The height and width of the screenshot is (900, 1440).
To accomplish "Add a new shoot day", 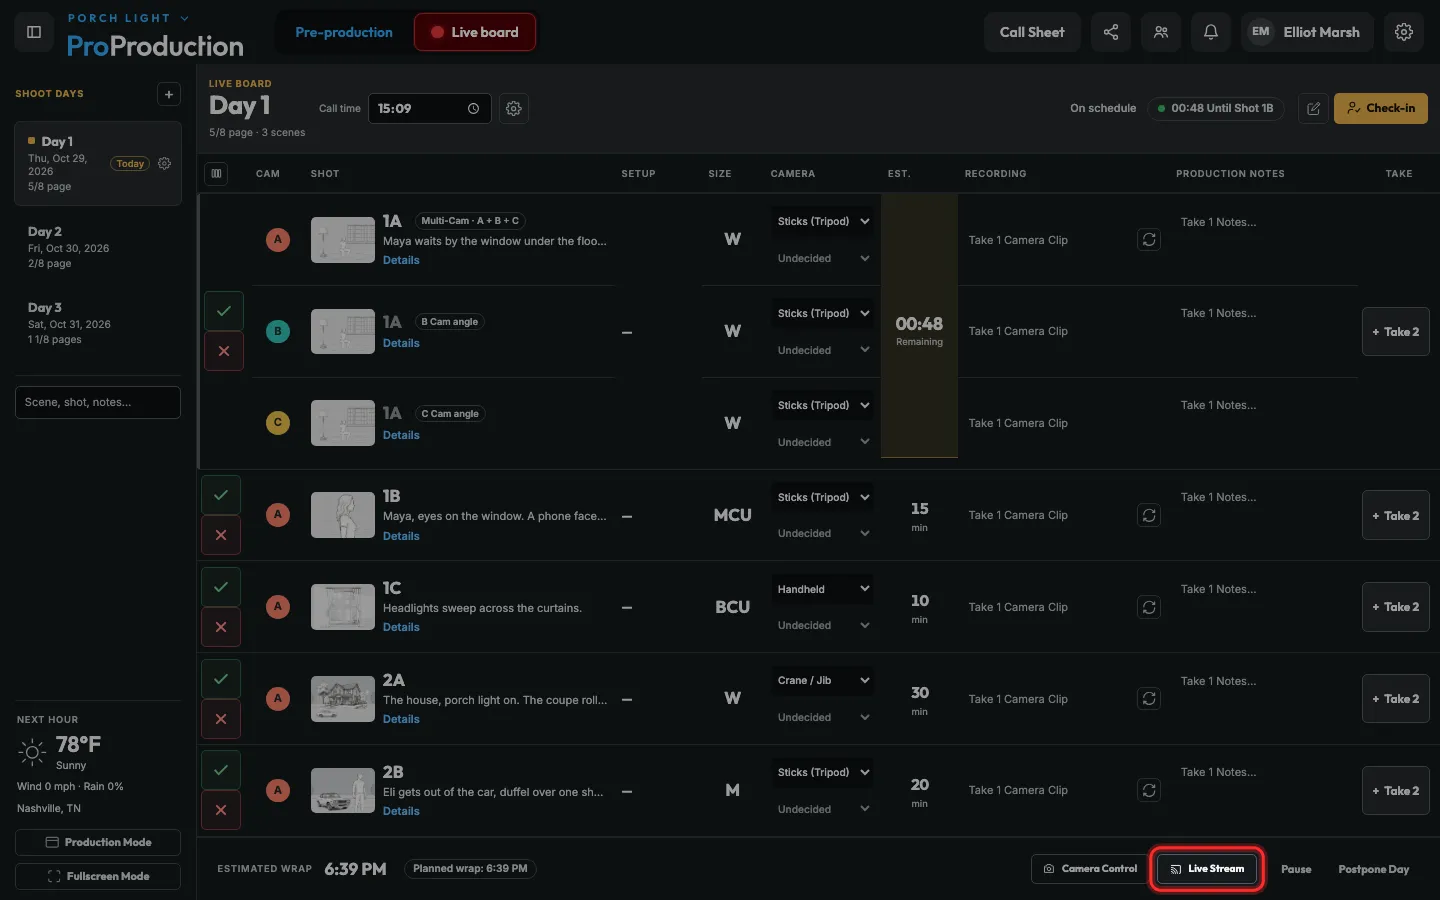I will (169, 94).
